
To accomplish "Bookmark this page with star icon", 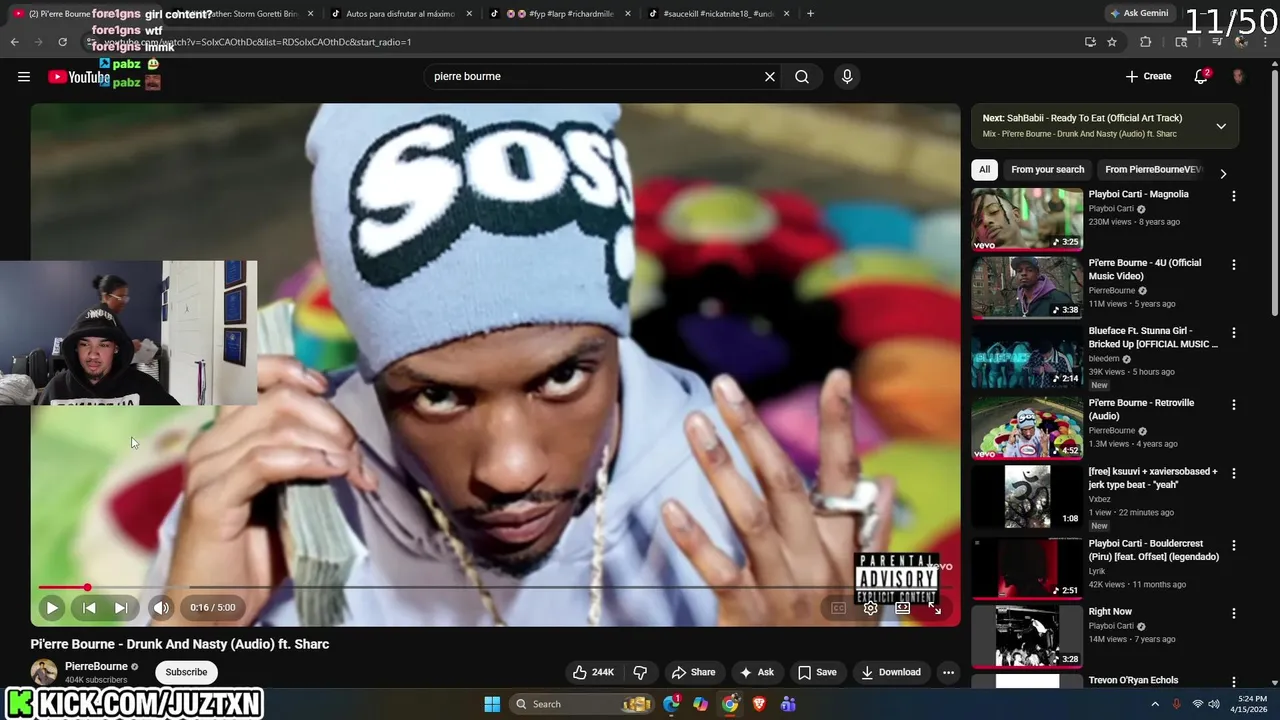I will click(x=1112, y=42).
